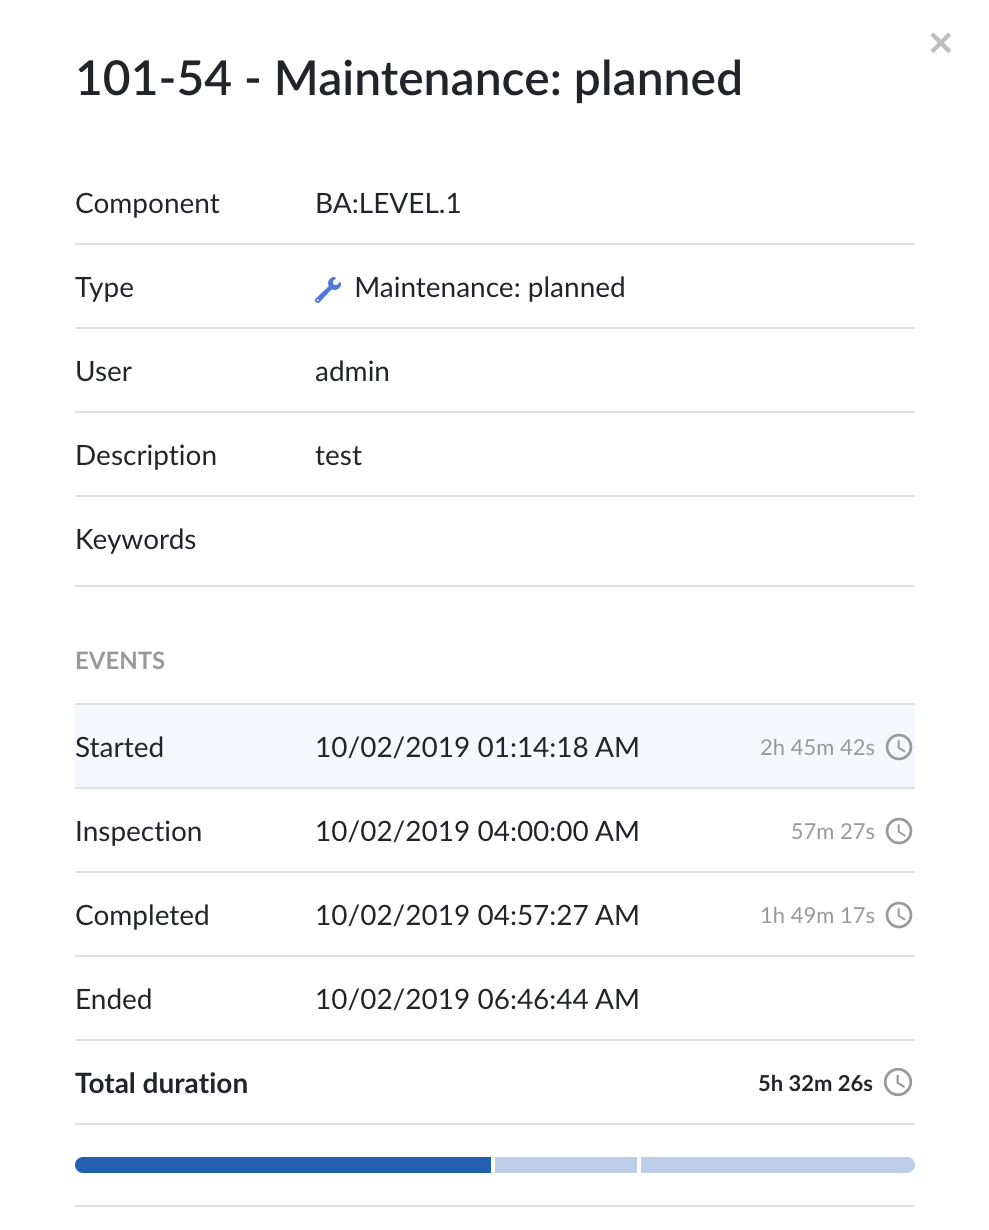This screenshot has width=989, height=1230.
Task: Click the empty Keywords field
Action: [x=614, y=540]
